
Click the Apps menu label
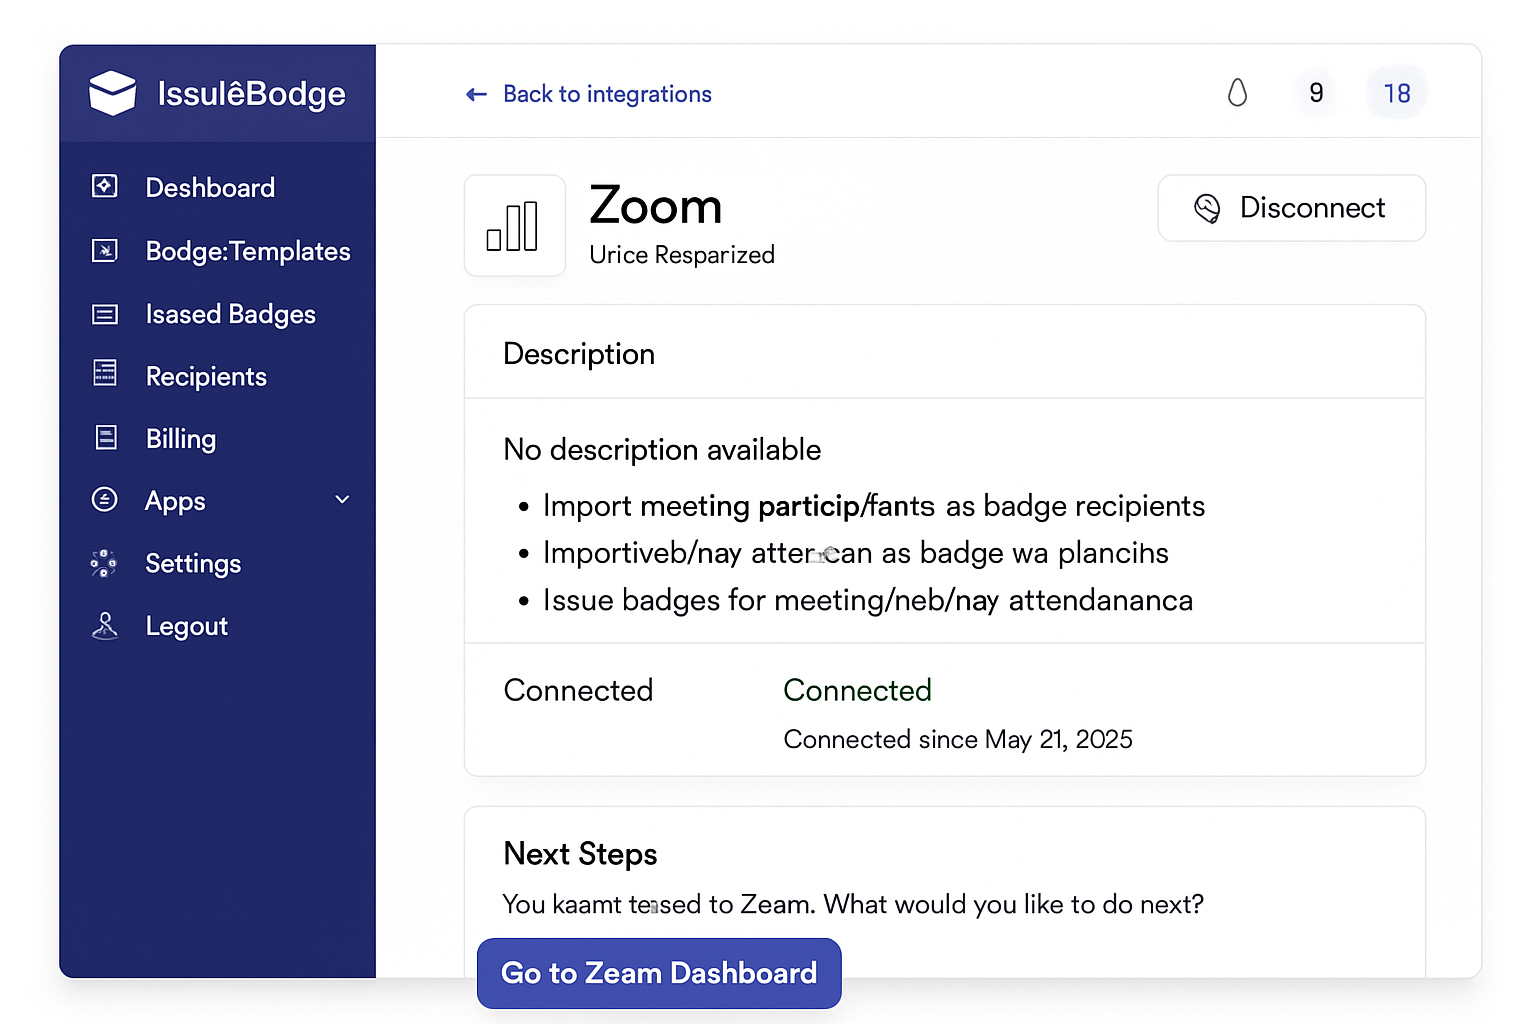175,501
